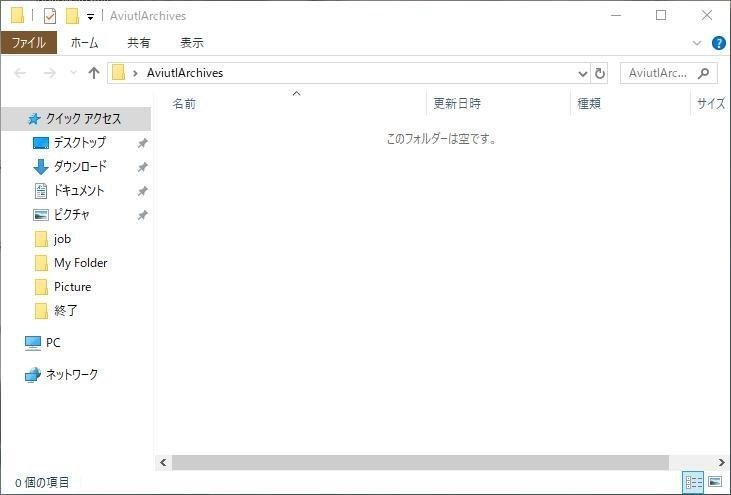This screenshot has width=731, height=495.
Task: Go forward with the right arrow button
Action: tap(49, 73)
